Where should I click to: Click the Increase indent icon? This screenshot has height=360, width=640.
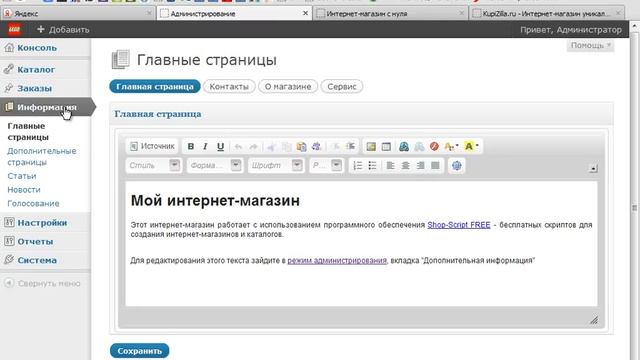350,147
